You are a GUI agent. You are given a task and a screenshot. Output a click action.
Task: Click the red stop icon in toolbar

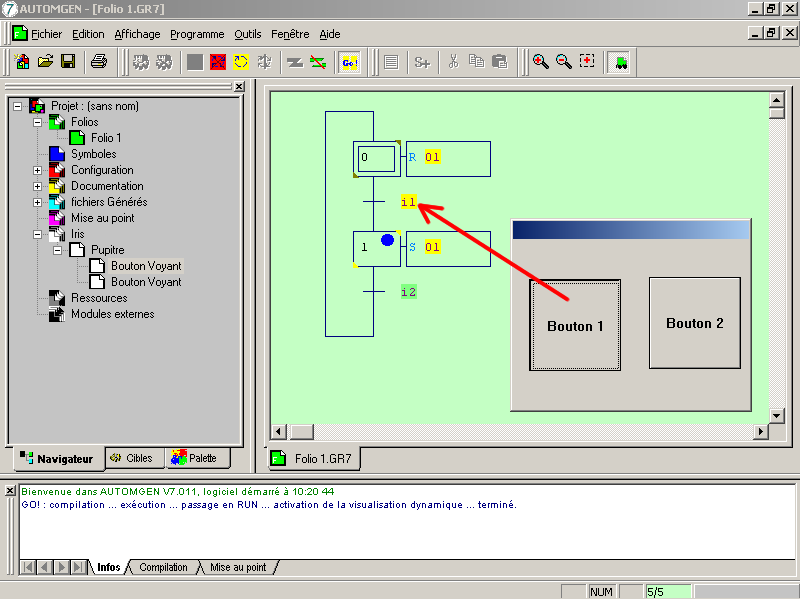click(x=218, y=62)
